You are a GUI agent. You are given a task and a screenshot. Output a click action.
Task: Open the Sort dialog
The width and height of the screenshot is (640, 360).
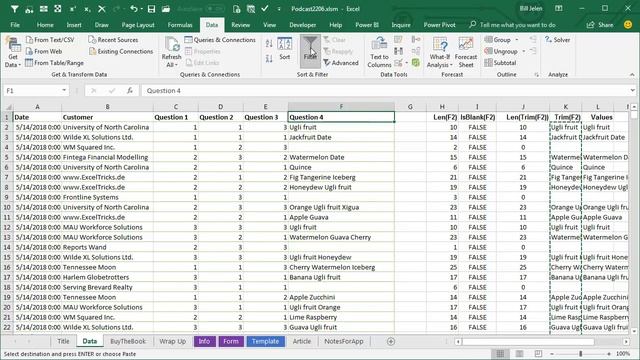coord(284,49)
